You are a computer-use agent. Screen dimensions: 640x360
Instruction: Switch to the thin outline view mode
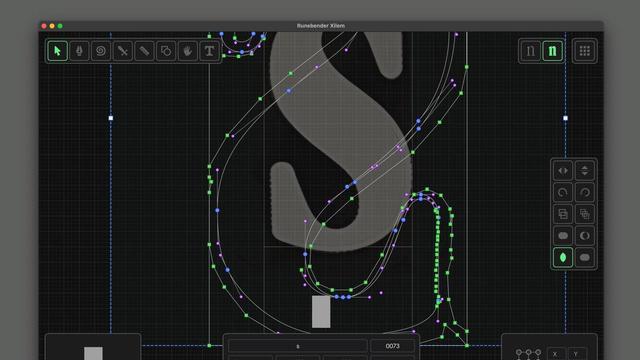pos(531,51)
